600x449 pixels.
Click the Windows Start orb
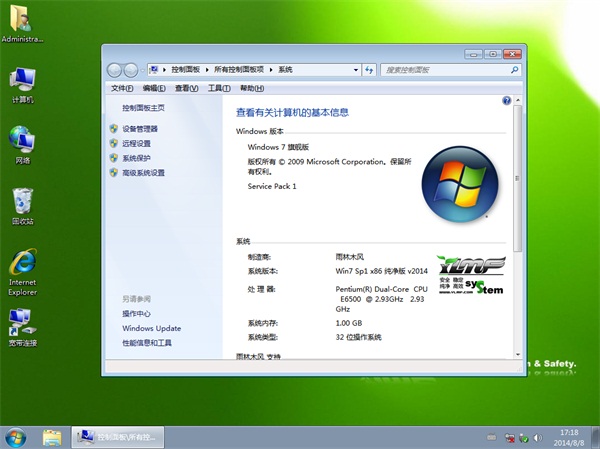[15, 438]
